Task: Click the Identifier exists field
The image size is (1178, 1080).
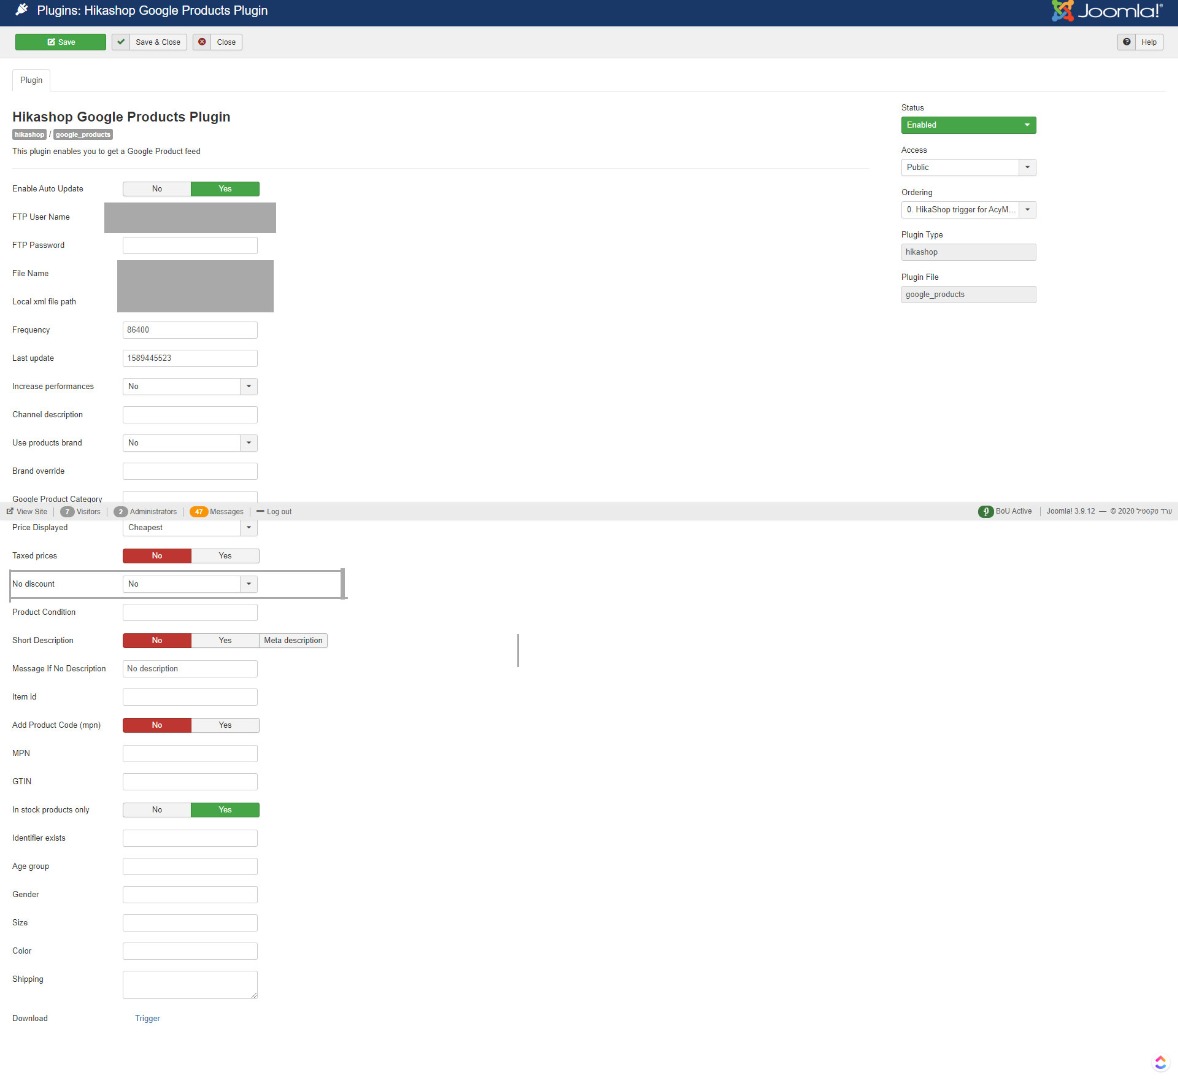Action: tap(190, 838)
